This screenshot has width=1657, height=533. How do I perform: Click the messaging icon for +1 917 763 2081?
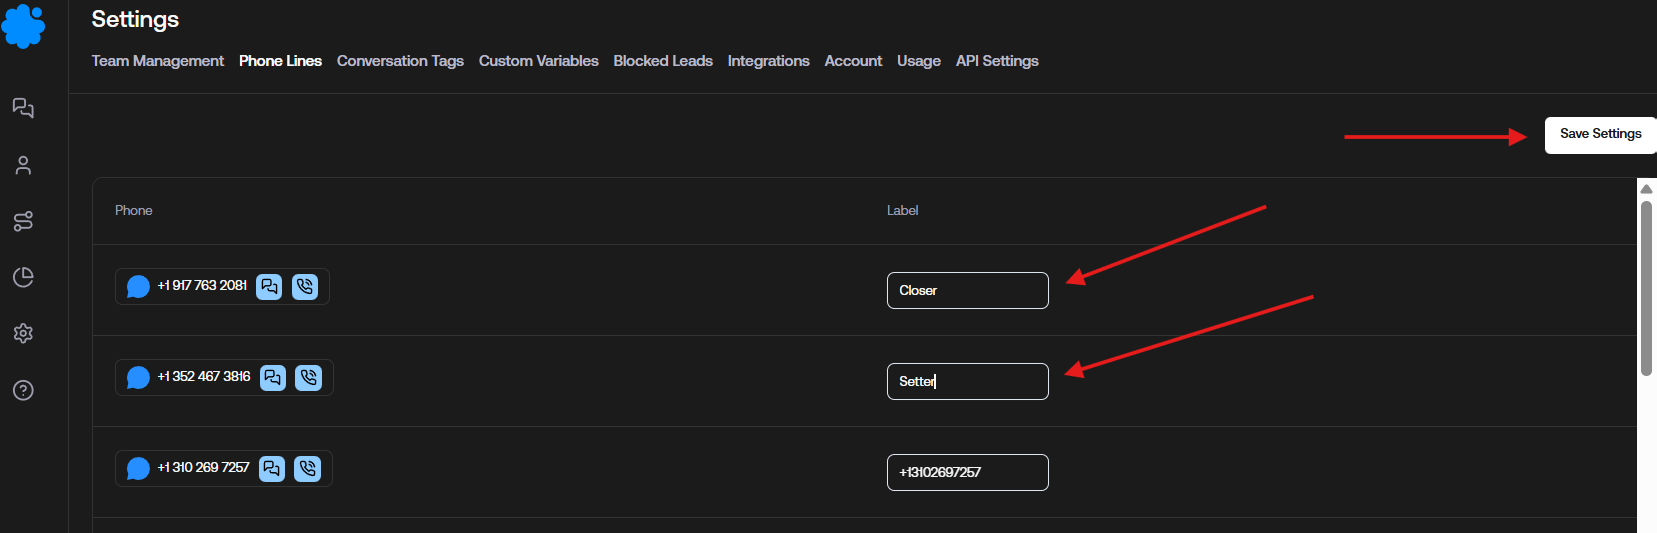pyautogui.click(x=269, y=287)
